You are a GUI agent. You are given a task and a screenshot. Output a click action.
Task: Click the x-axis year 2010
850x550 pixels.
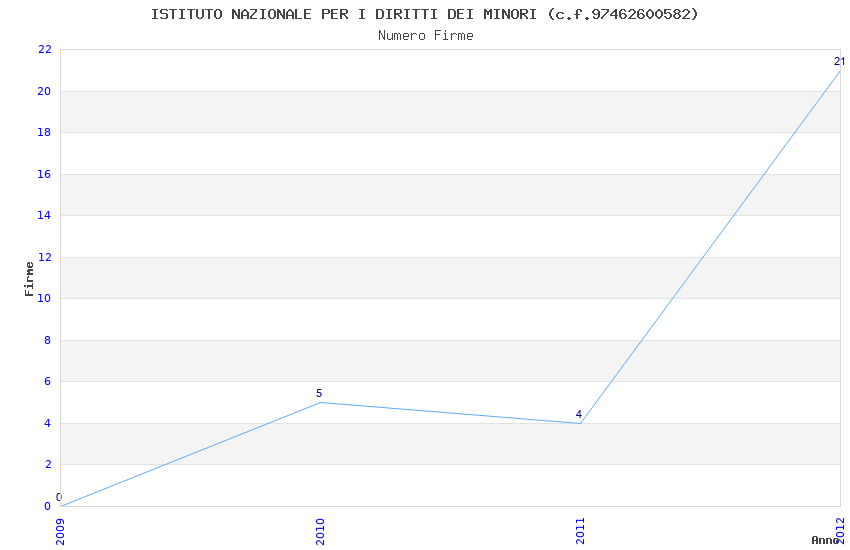pyautogui.click(x=320, y=532)
